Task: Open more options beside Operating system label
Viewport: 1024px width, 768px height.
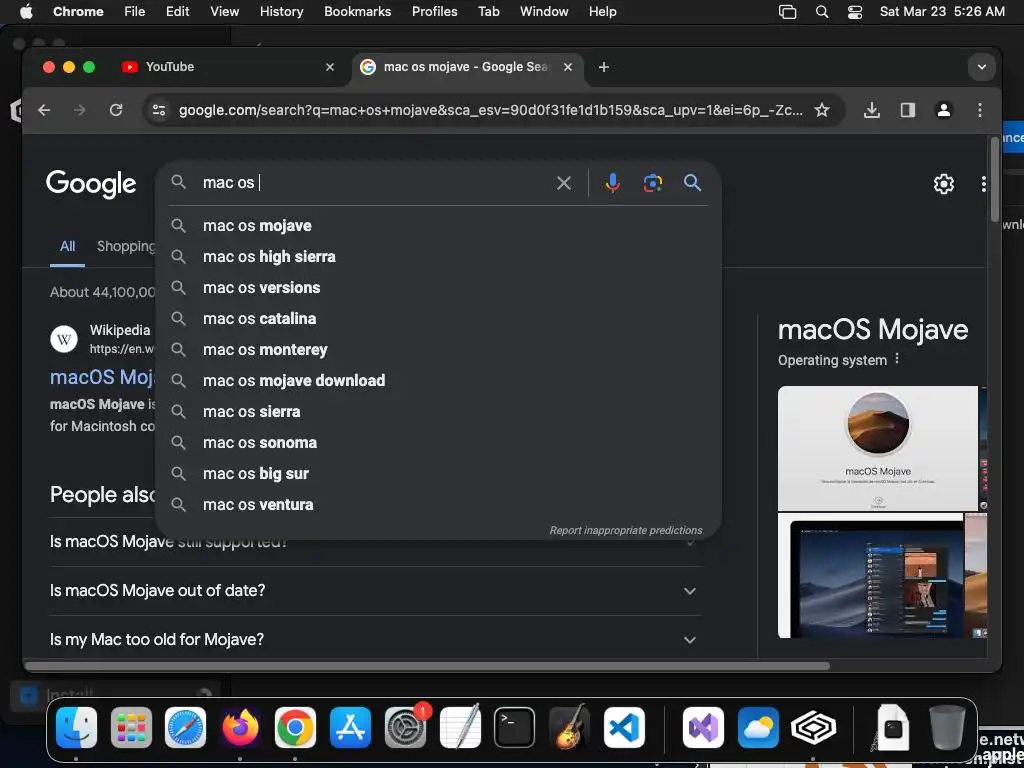Action: coord(897,359)
